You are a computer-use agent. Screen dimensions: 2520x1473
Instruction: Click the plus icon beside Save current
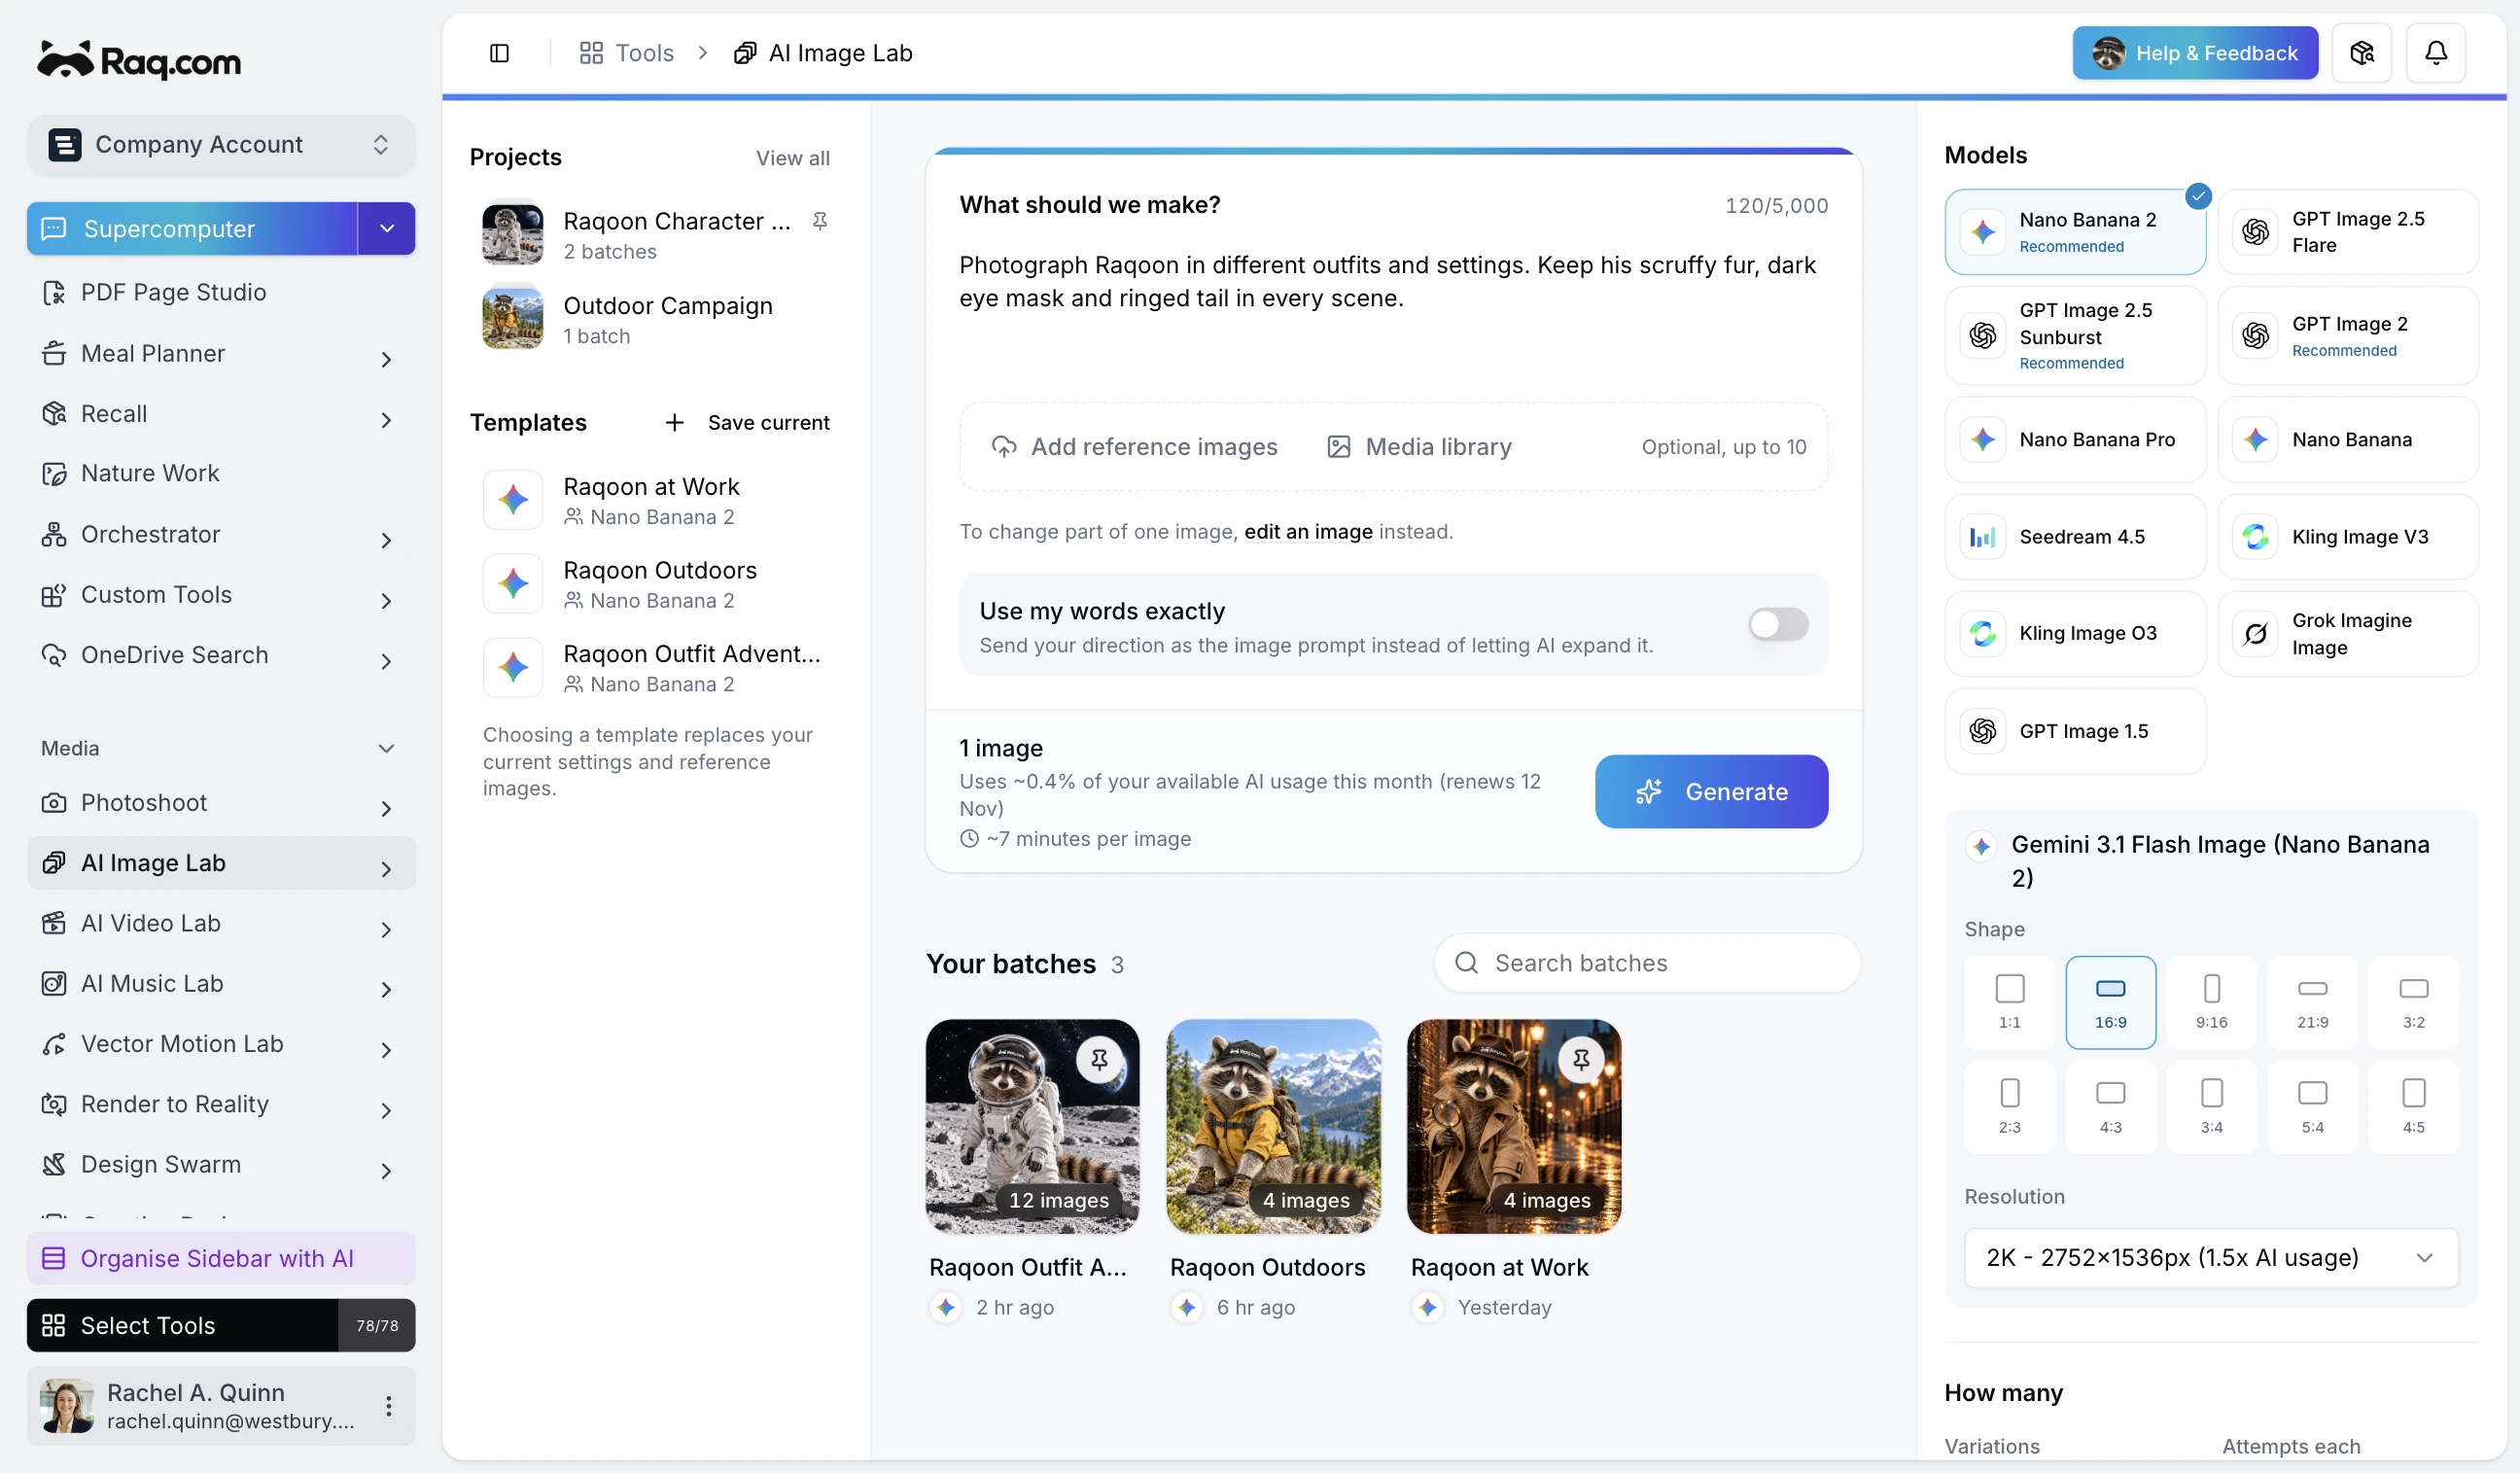pos(675,423)
